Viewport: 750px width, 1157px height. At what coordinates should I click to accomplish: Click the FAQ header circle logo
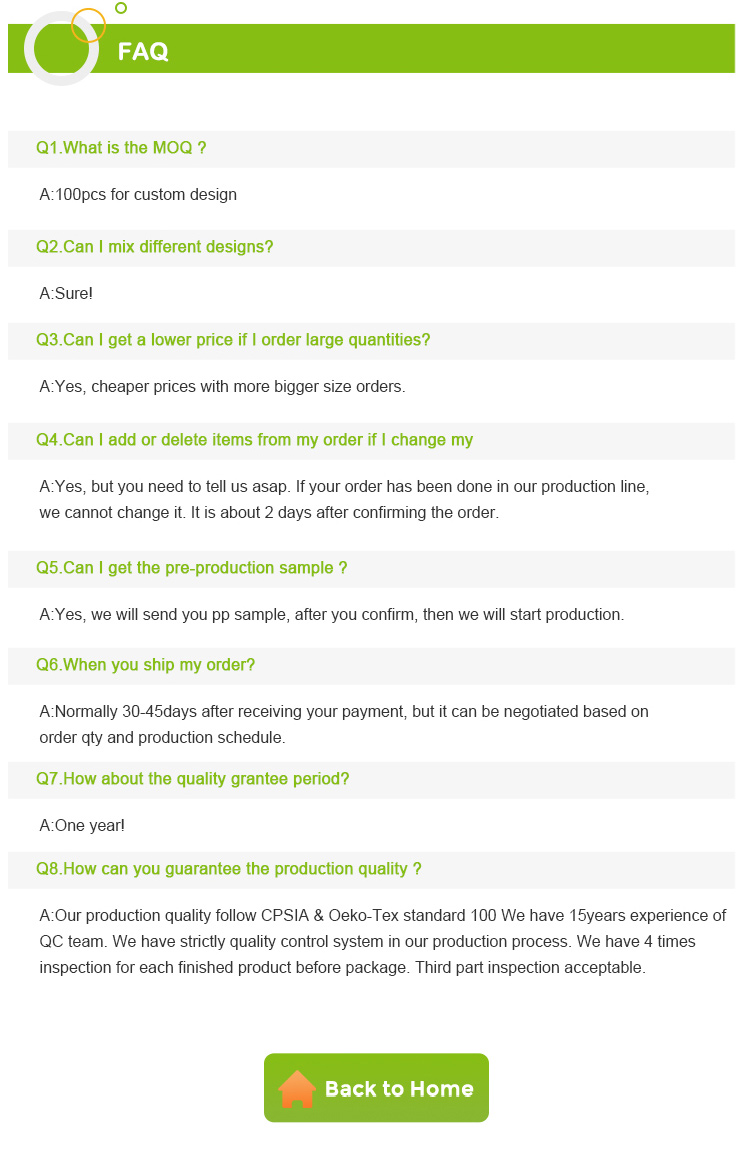coord(62,47)
